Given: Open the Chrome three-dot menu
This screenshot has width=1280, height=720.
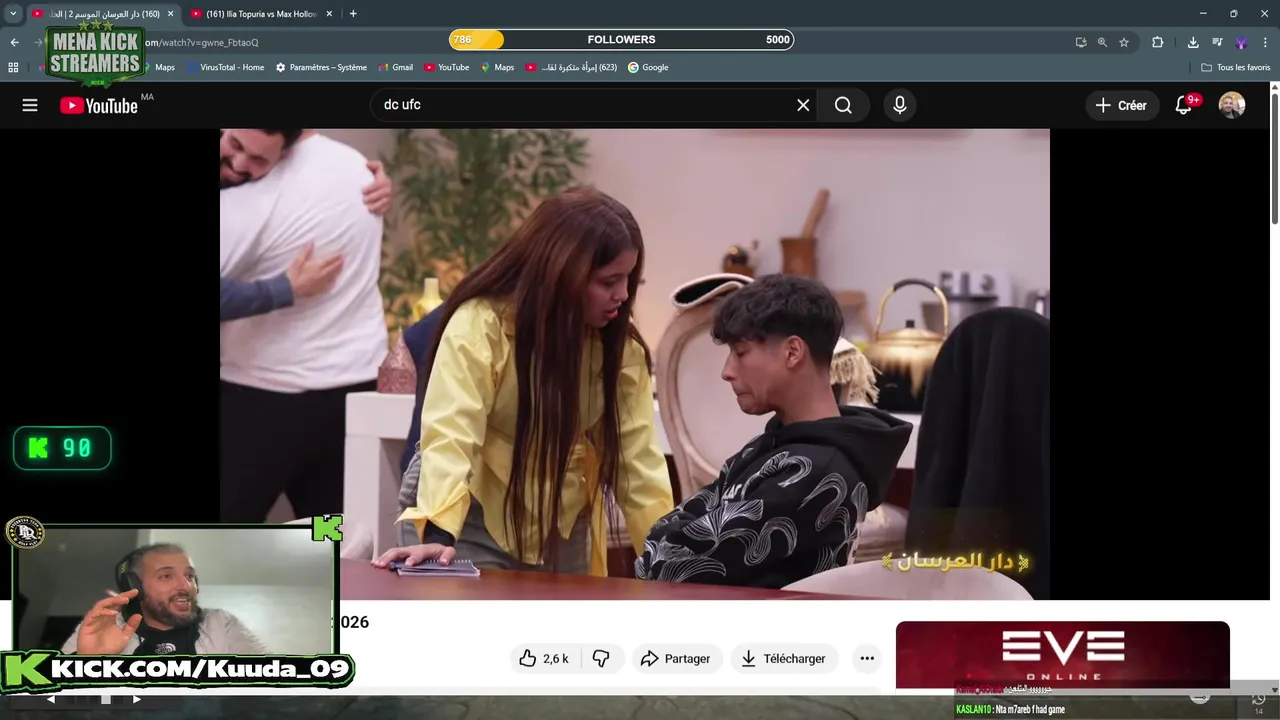Looking at the screenshot, I should [1266, 42].
